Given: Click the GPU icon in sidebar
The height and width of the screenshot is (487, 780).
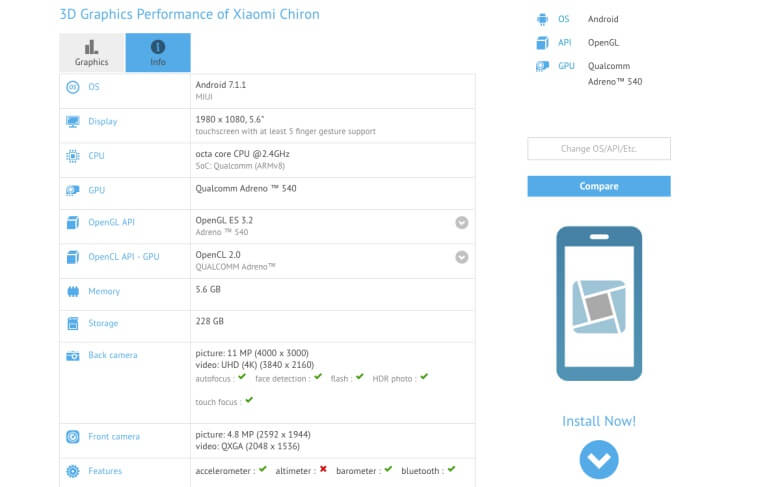Looking at the screenshot, I should click(542, 66).
